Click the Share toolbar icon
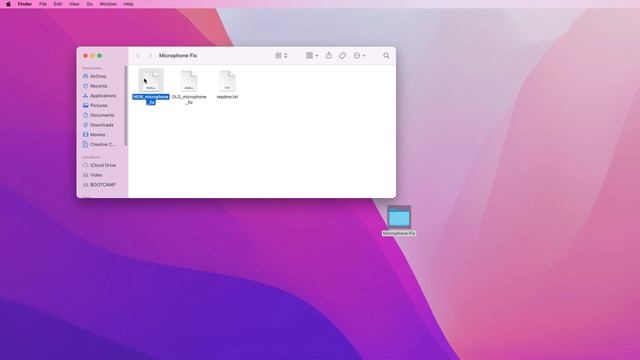The image size is (640, 360). coord(329,56)
